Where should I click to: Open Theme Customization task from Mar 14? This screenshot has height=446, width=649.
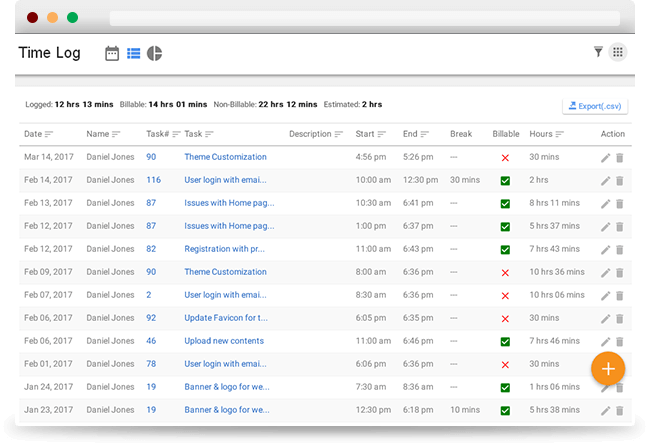225,157
